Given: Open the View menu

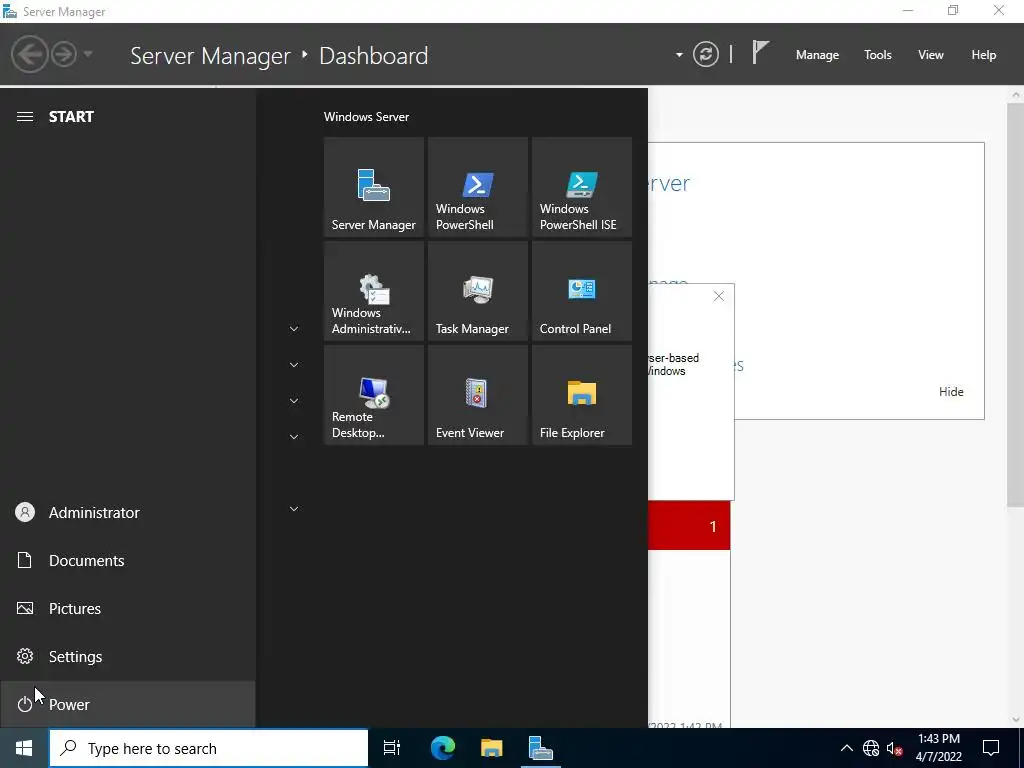Looking at the screenshot, I should (931, 55).
